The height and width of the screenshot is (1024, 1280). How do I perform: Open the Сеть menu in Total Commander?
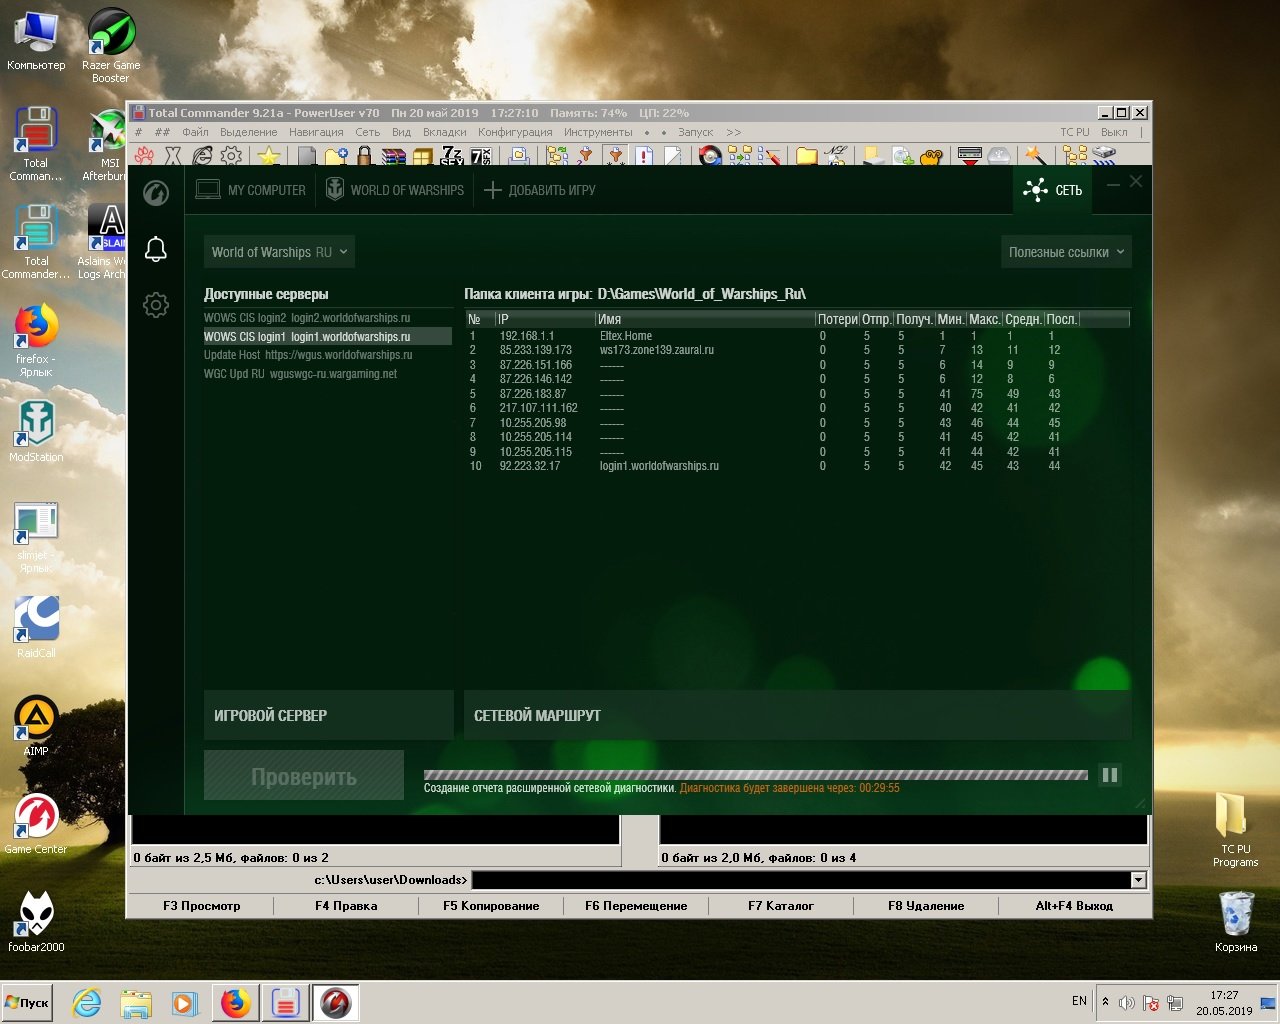(368, 132)
